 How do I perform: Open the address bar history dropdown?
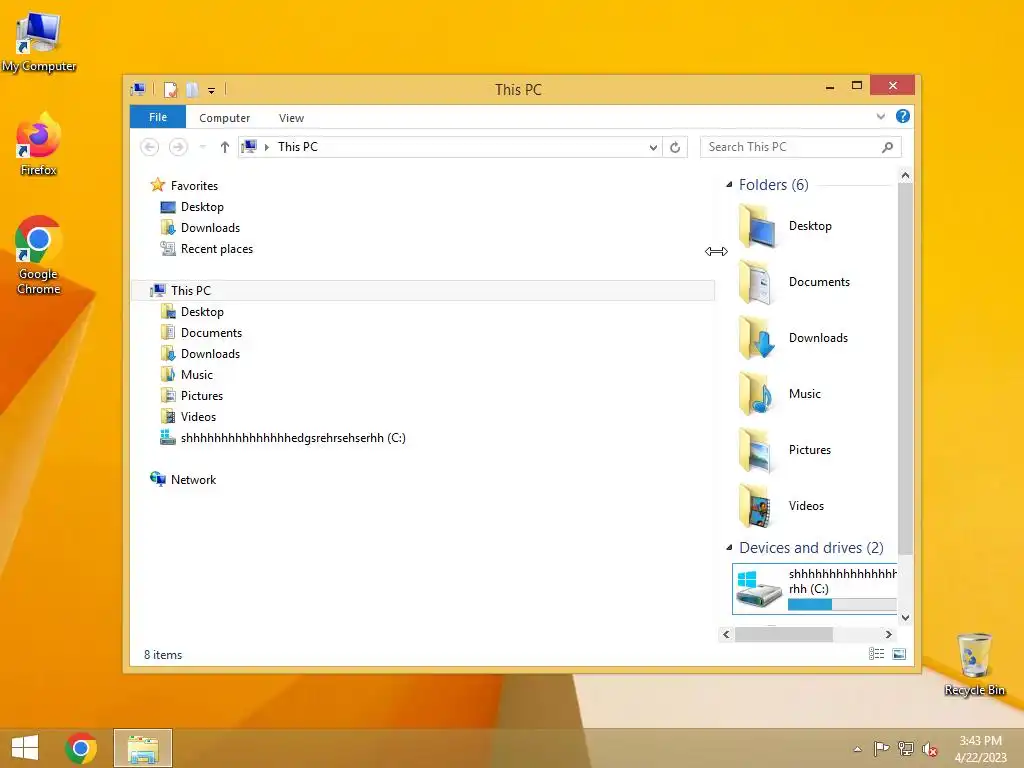point(653,148)
